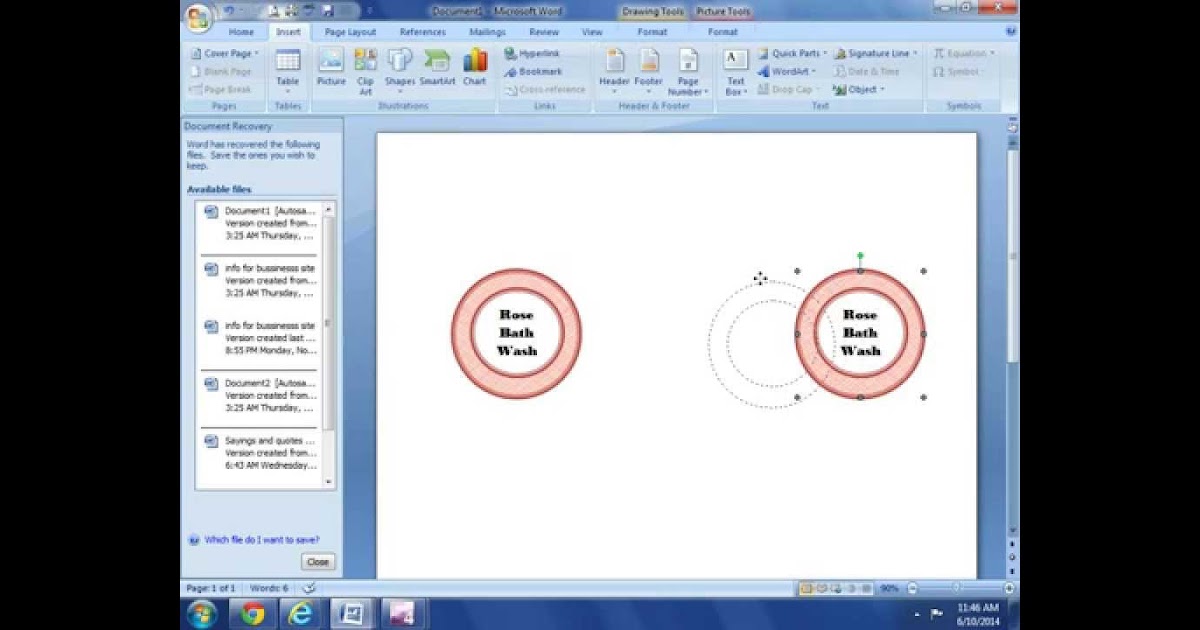Screen dimensions: 1200x630
Task: Adjust the zoom slider handle
Action: click(956, 589)
